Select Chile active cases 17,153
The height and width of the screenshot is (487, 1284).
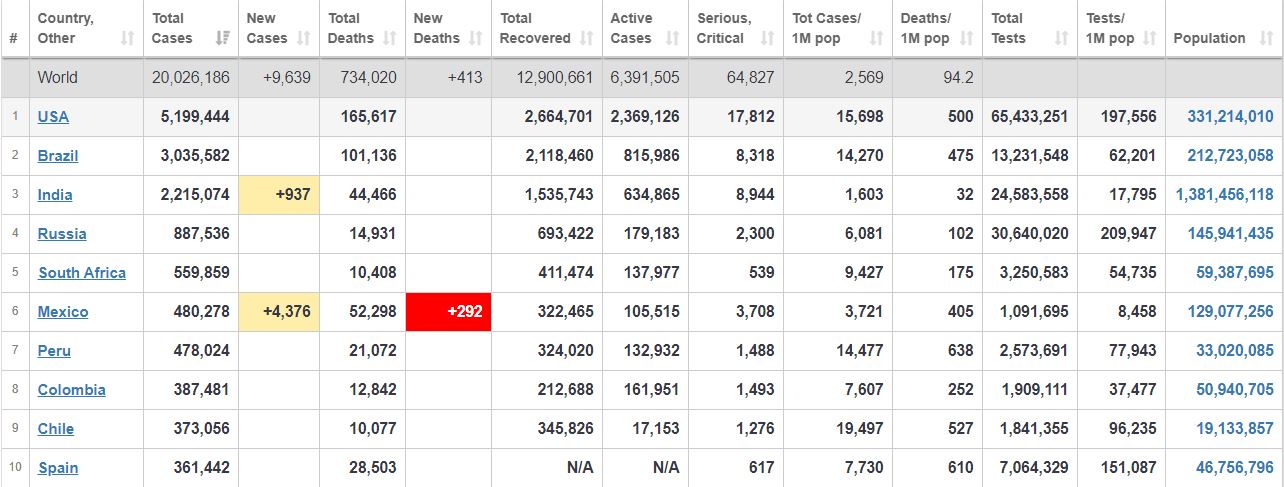[x=656, y=428]
